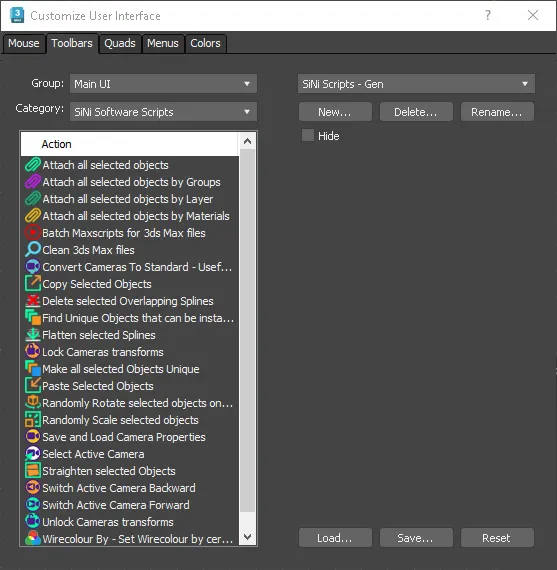Screen dimensions: 557x570
Task: Open the Category dropdown showing SiNi Software Scripts
Action: point(163,112)
